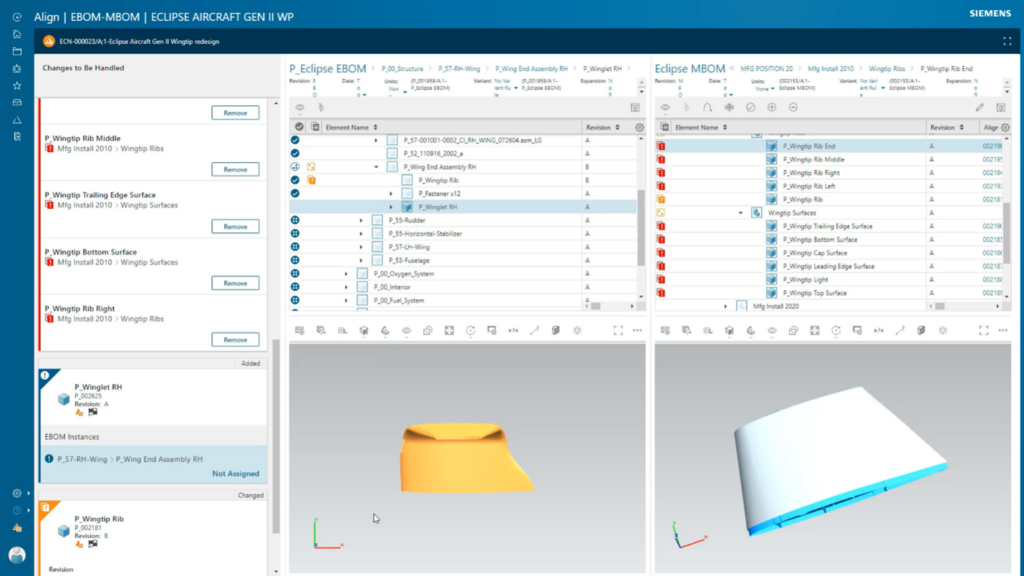
Task: Expand the P_Fastener x12 node
Action: tap(391, 194)
